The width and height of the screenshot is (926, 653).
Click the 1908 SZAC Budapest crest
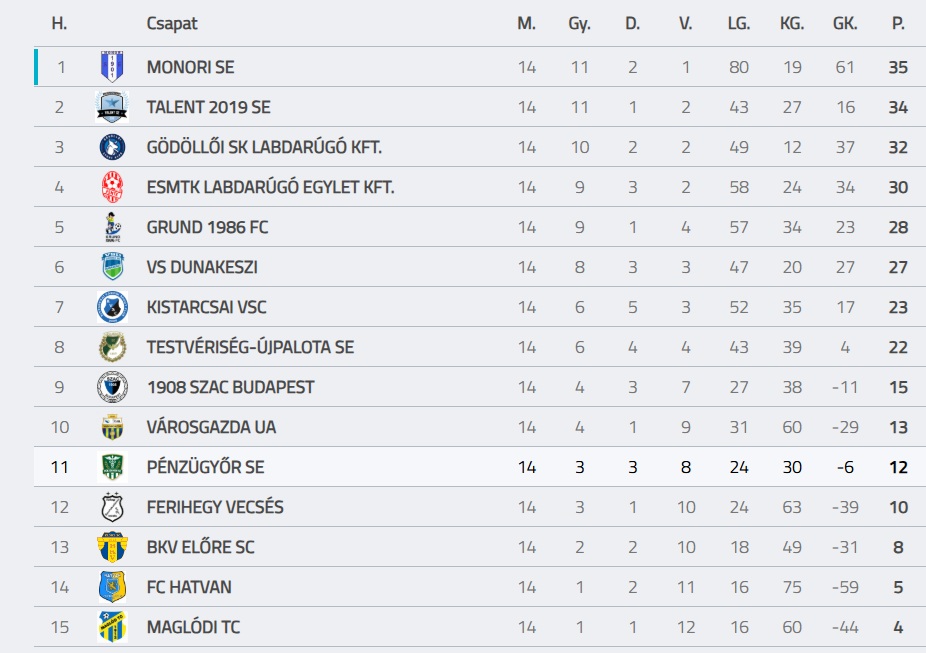pos(112,387)
